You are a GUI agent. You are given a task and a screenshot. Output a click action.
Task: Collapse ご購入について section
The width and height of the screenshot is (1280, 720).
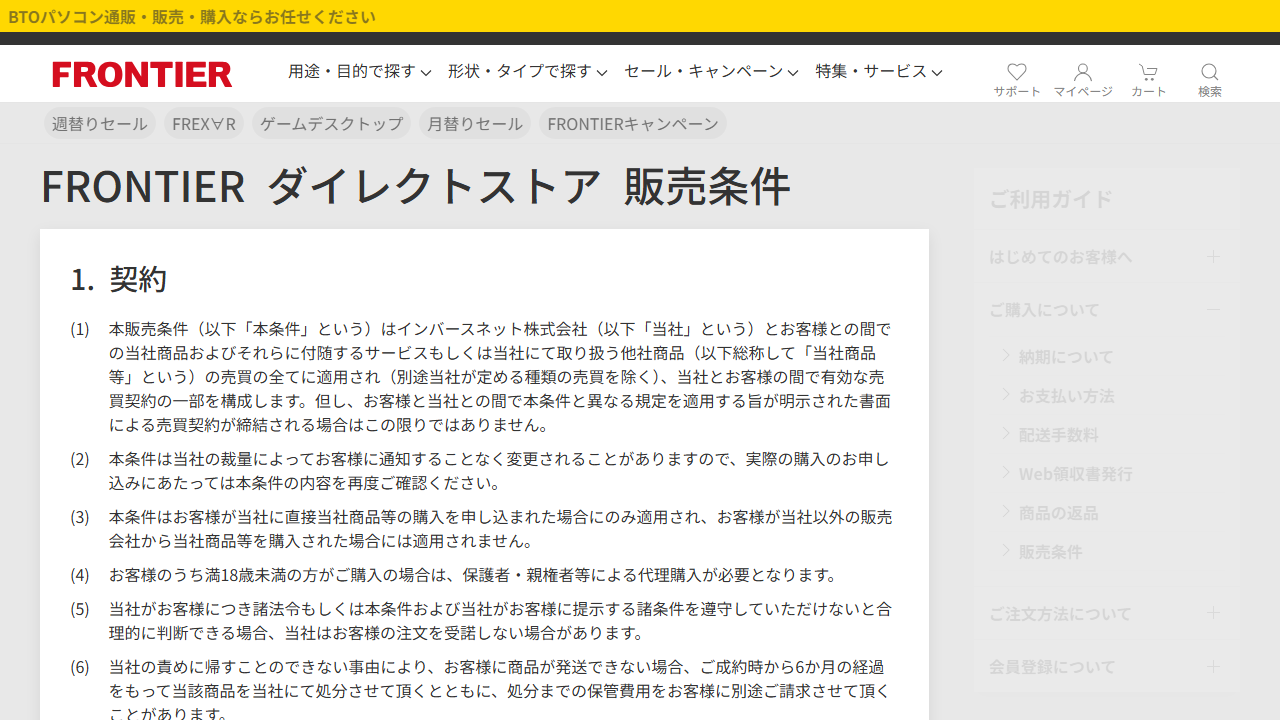pos(1105,310)
